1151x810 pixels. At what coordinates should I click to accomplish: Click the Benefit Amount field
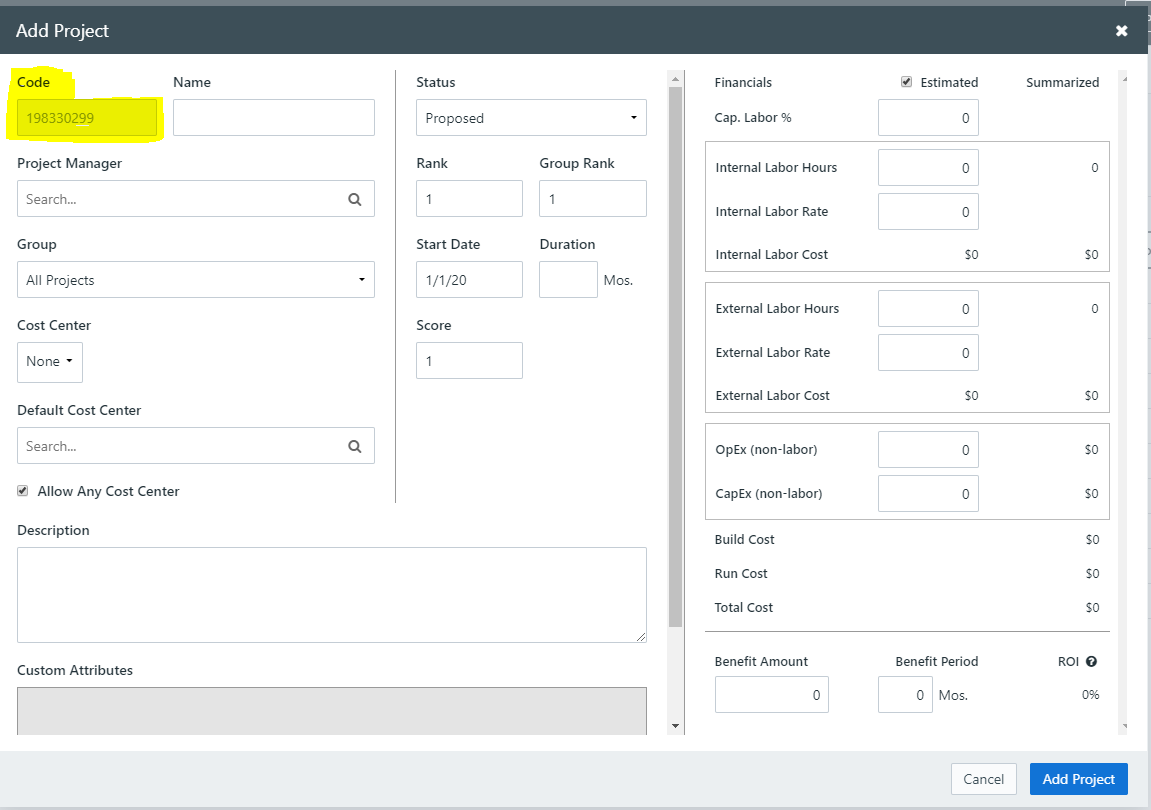[771, 695]
